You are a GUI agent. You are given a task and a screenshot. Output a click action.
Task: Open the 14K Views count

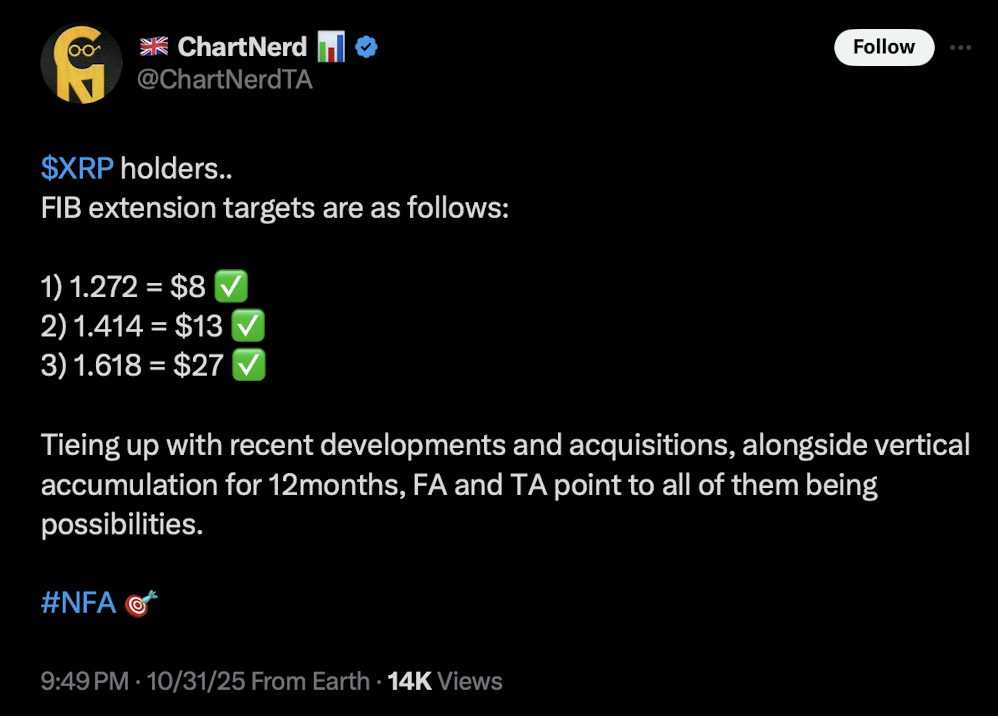coord(444,681)
